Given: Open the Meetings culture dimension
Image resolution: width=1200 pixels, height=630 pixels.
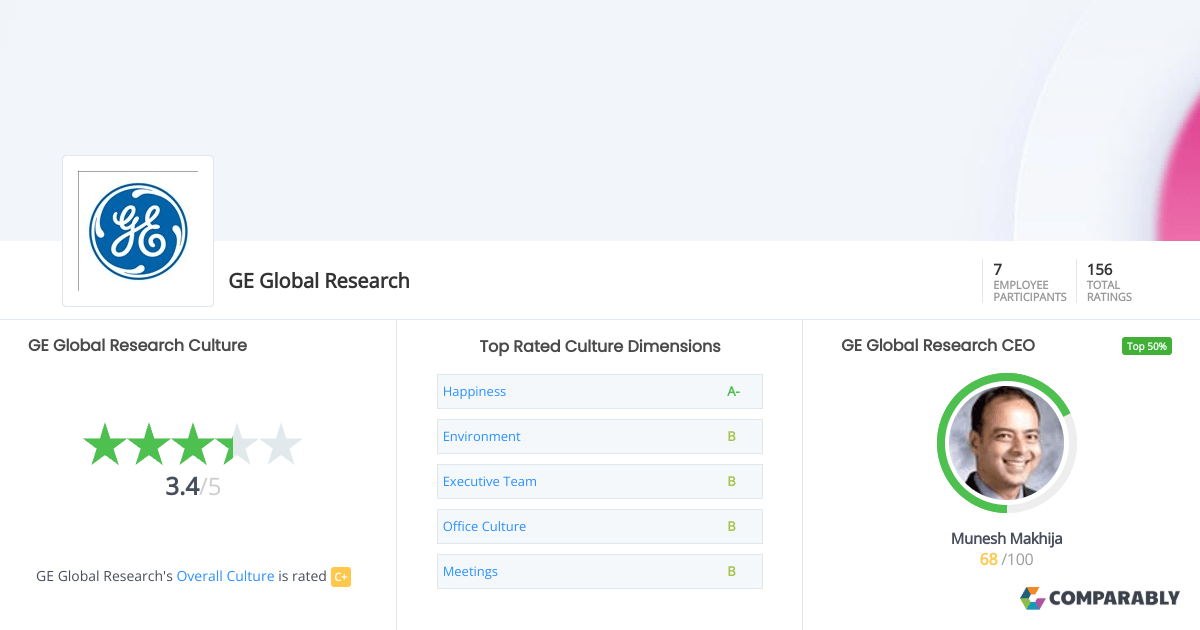Looking at the screenshot, I should tap(600, 572).
